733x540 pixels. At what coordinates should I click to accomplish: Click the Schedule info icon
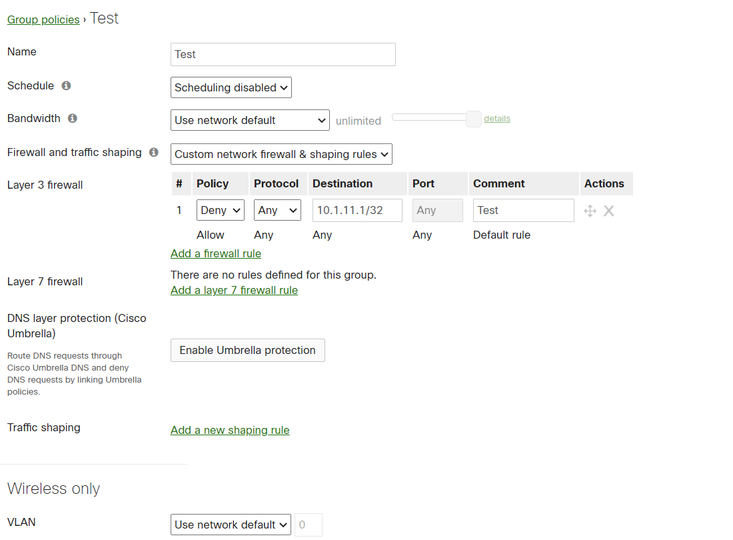point(66,86)
